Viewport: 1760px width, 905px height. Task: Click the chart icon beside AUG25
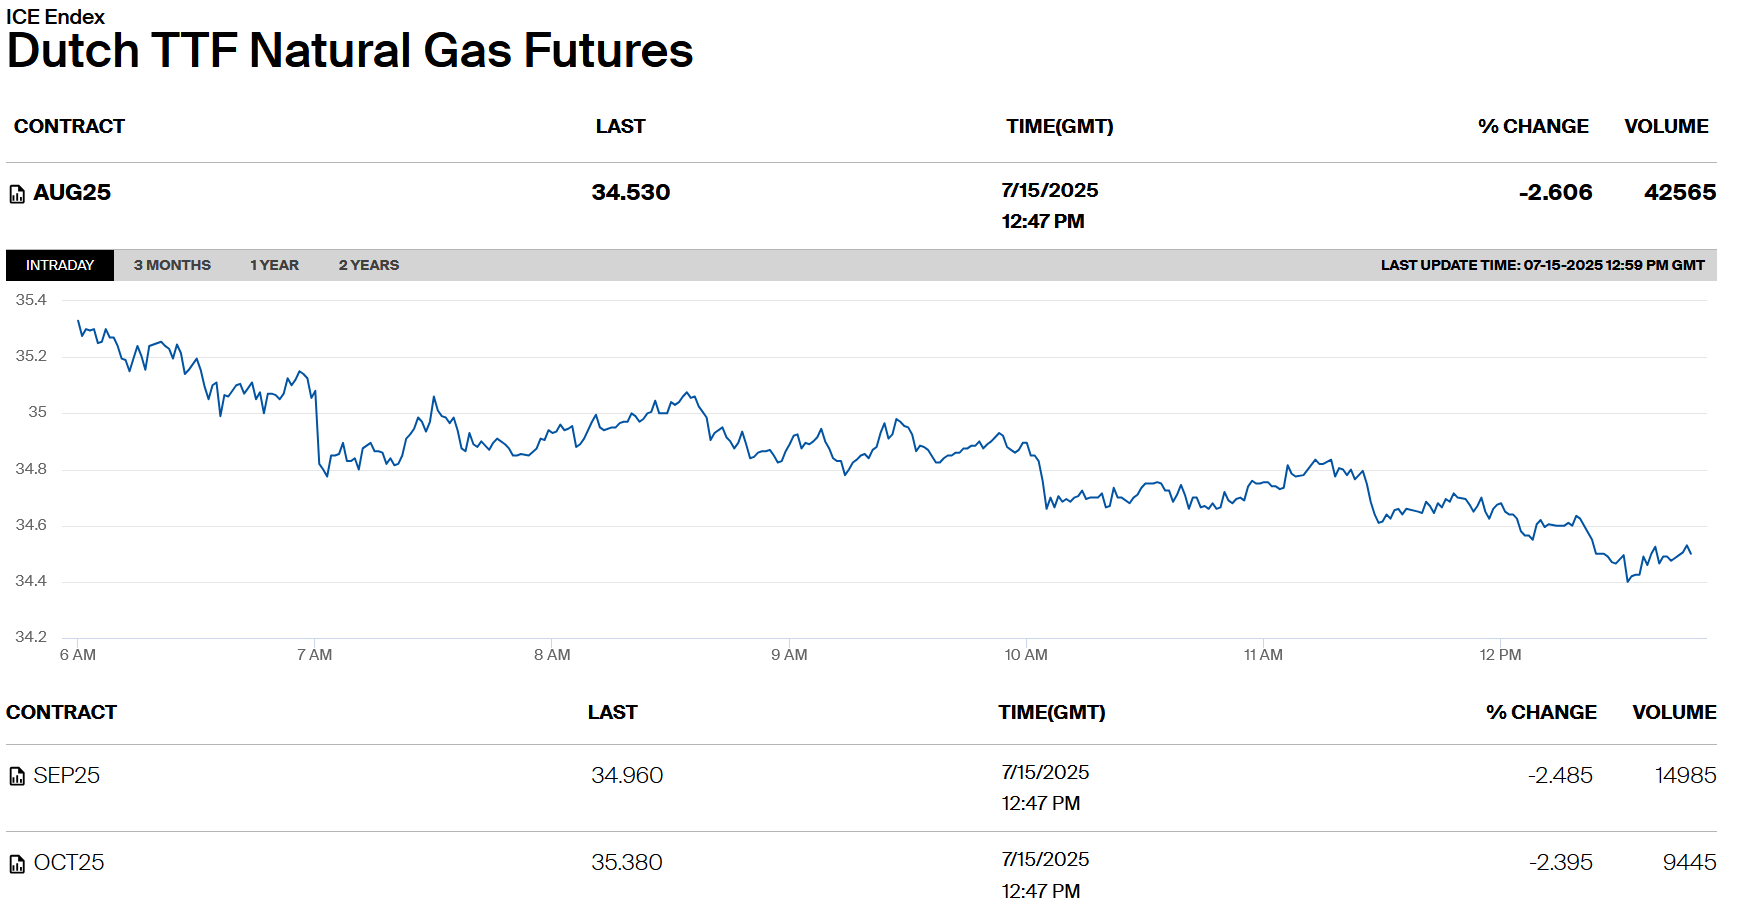pyautogui.click(x=17, y=194)
